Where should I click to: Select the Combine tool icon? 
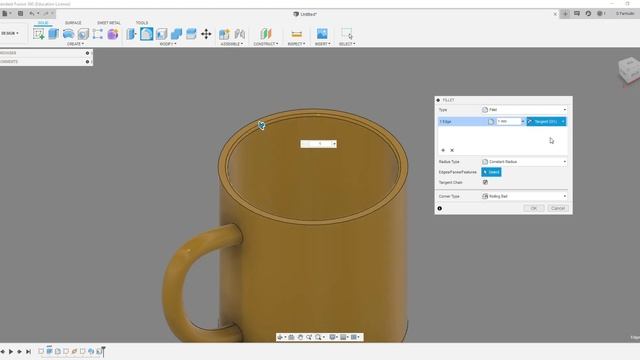coord(176,34)
